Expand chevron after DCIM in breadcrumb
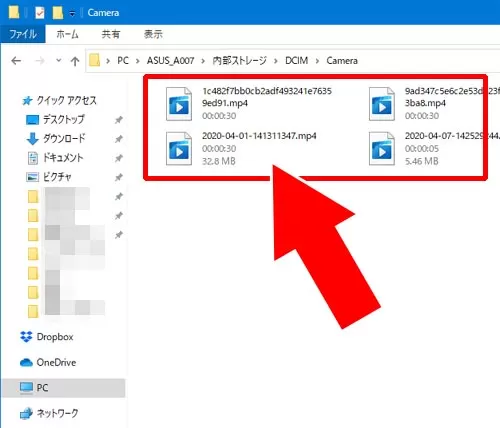500x428 pixels. 317,61
